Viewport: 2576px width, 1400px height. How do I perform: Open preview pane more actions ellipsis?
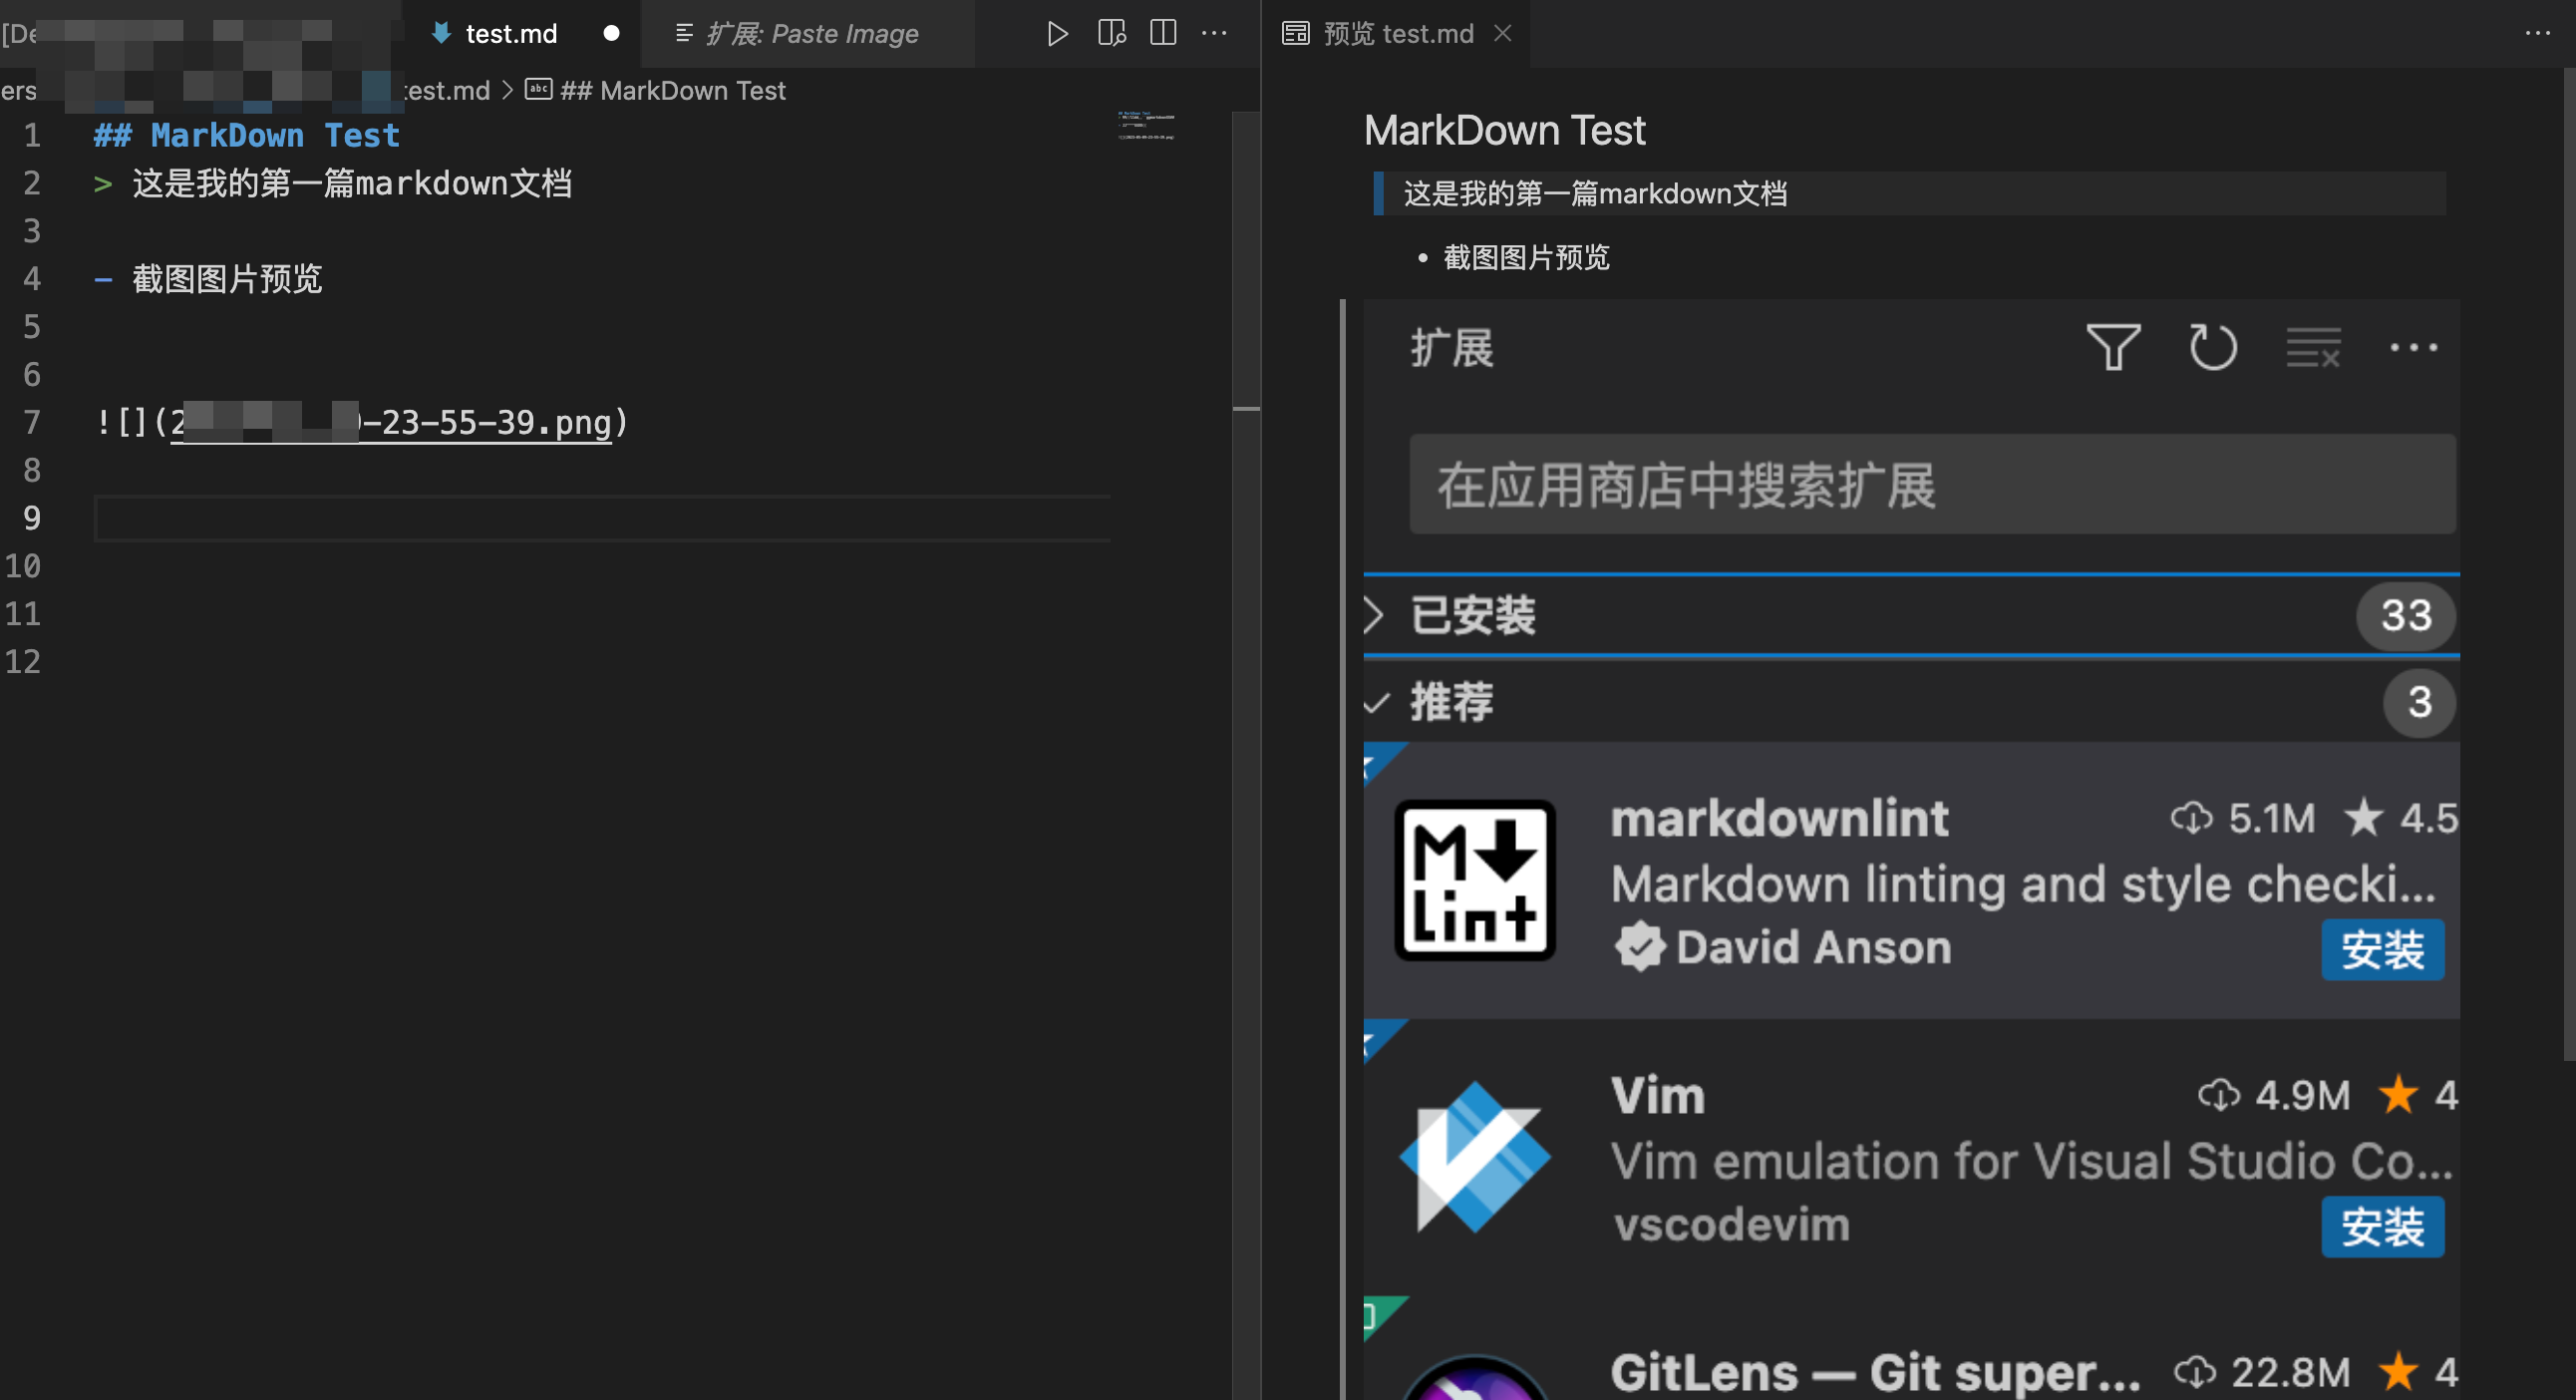pos(2537,34)
